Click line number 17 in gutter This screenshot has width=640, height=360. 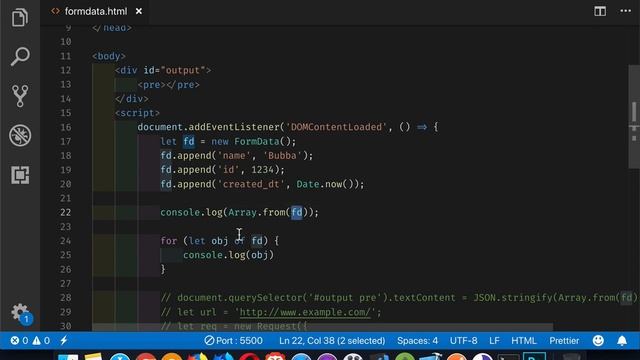(x=65, y=142)
